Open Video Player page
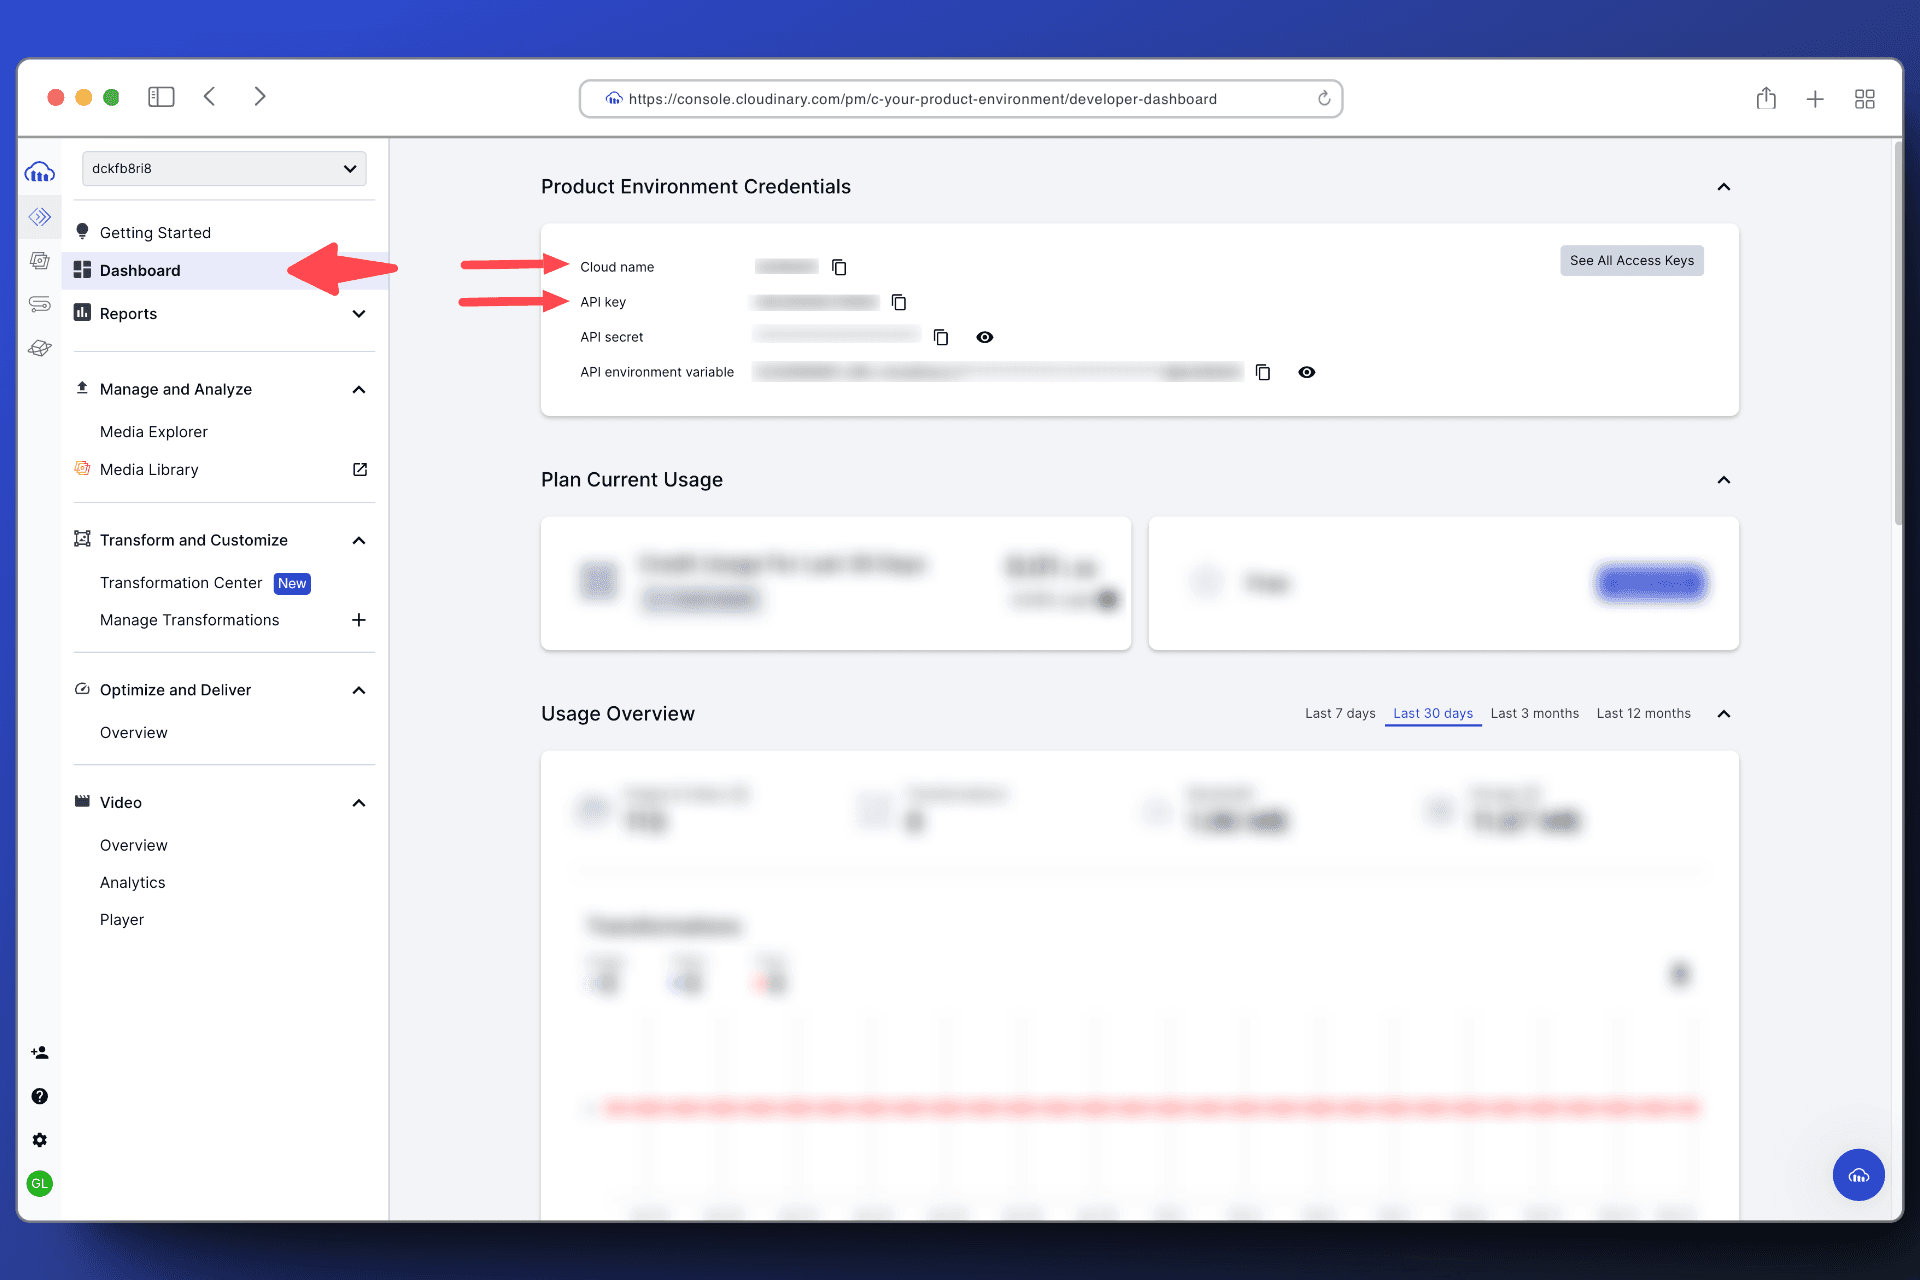 [122, 920]
